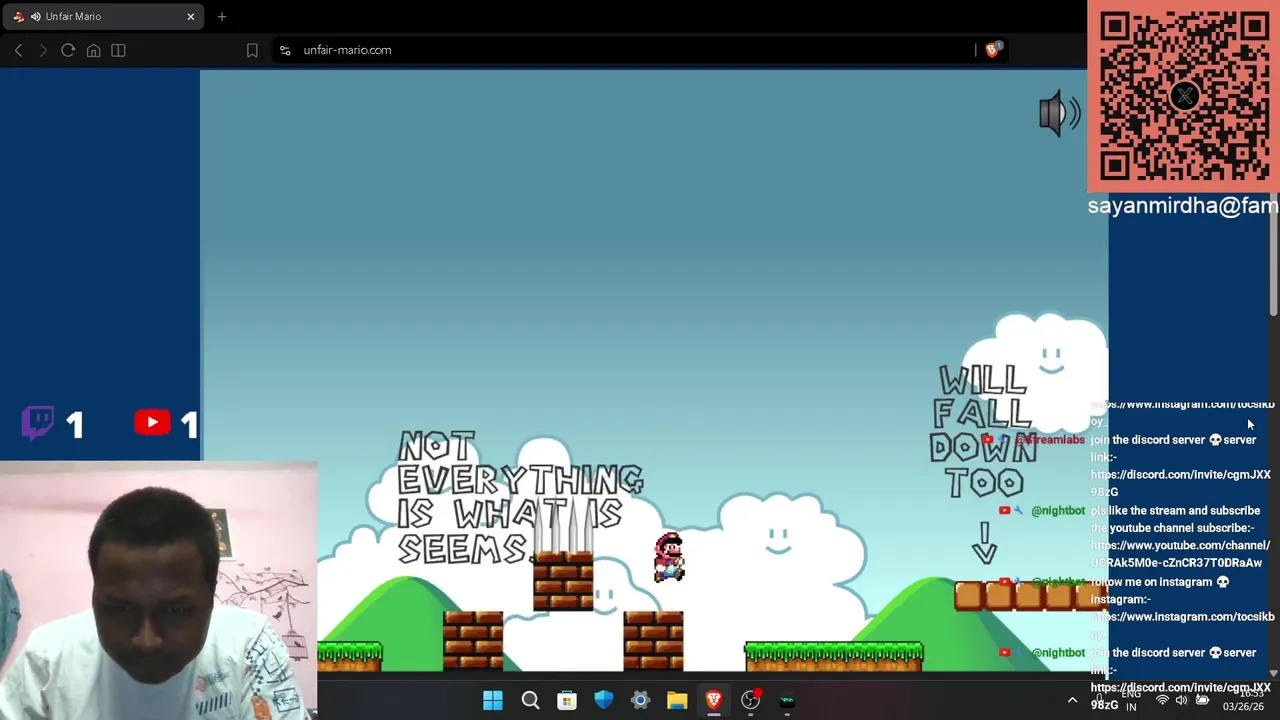Viewport: 1280px width, 720px height.
Task: Click the Streamlabs username in chat
Action: point(1050,440)
